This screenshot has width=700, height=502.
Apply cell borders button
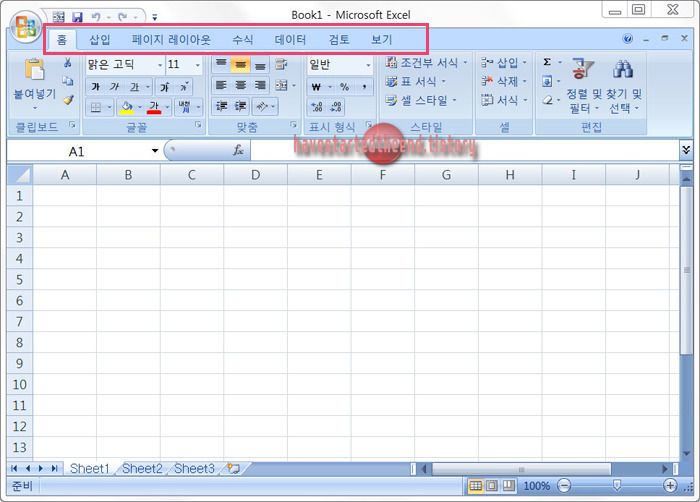96,107
